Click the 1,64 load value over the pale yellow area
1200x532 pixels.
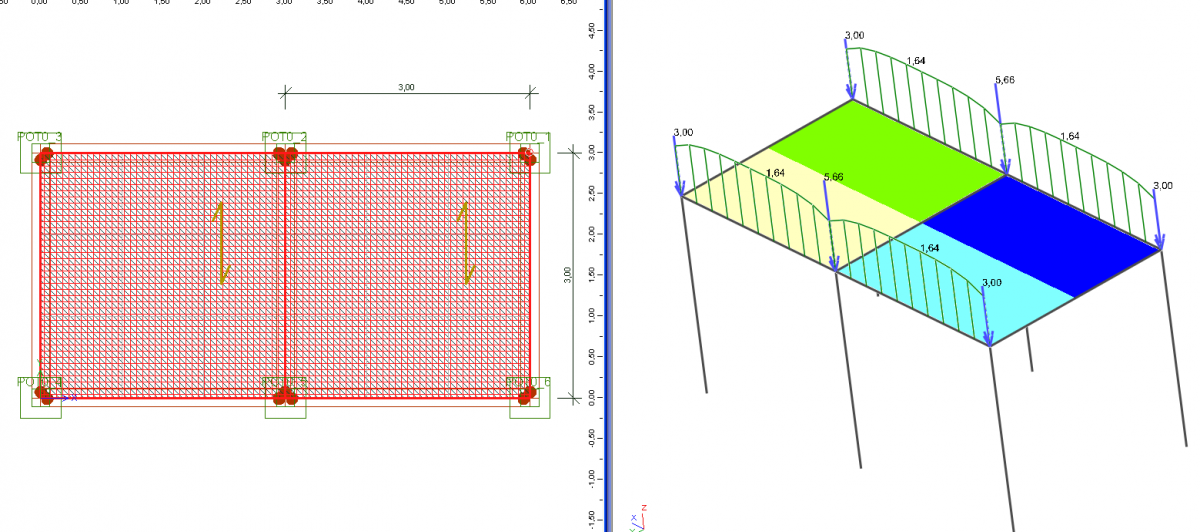(775, 174)
